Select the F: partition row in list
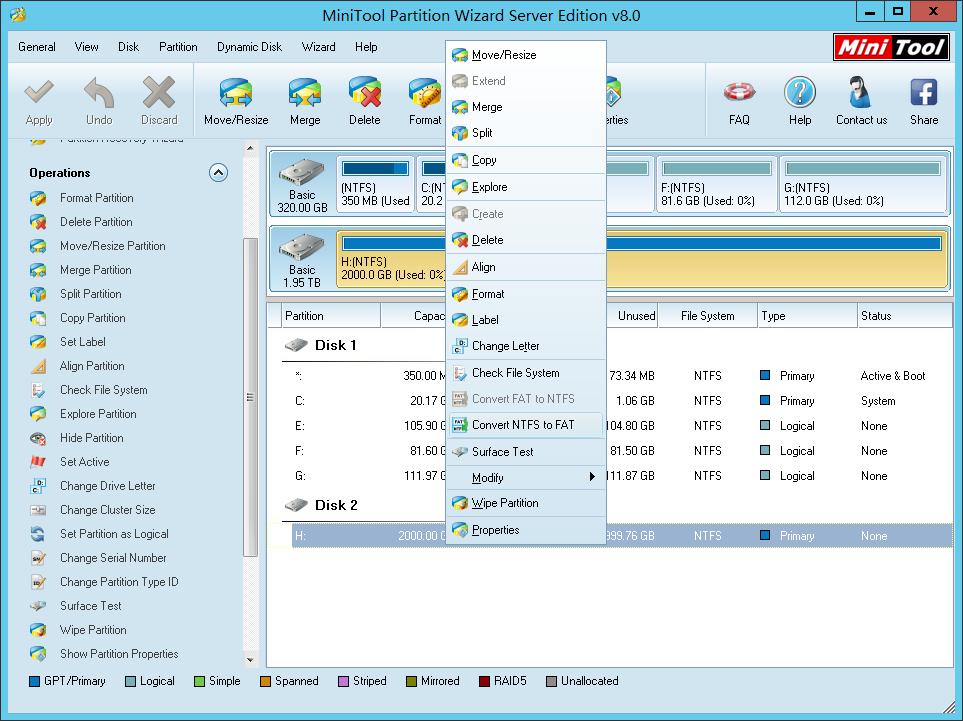Image resolution: width=963 pixels, height=721 pixels. tap(622, 451)
